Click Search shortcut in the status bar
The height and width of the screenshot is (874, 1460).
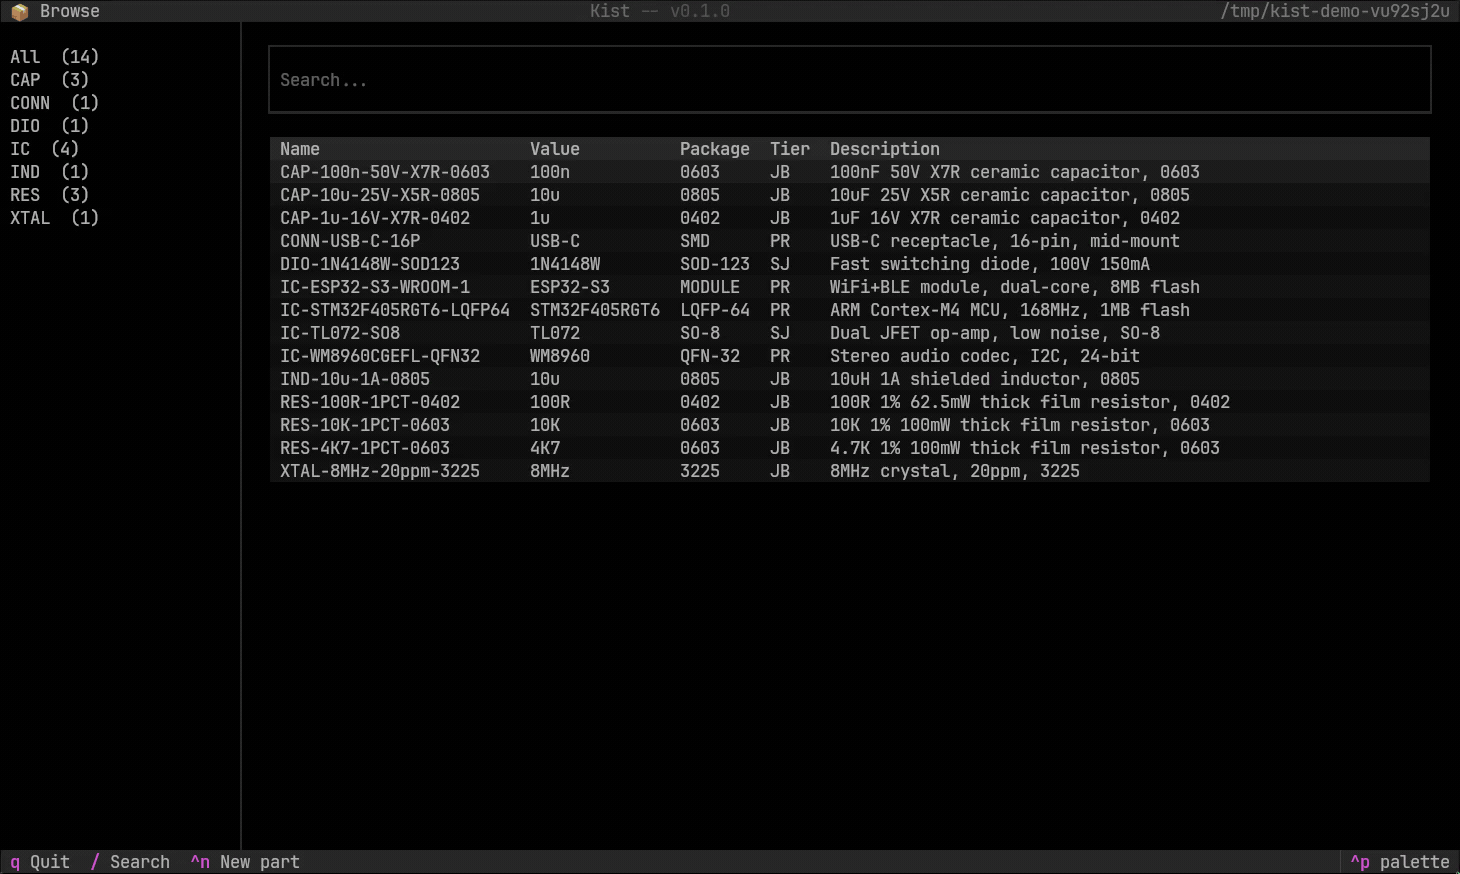pos(130,861)
